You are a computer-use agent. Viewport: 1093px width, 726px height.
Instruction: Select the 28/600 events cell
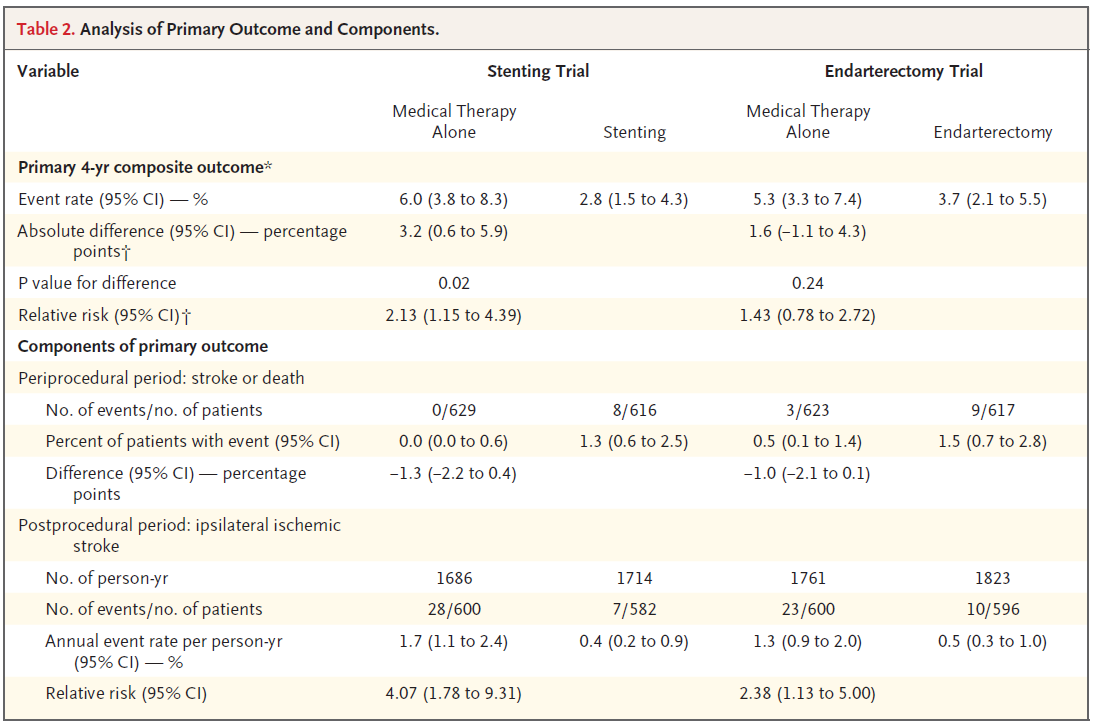click(x=454, y=609)
